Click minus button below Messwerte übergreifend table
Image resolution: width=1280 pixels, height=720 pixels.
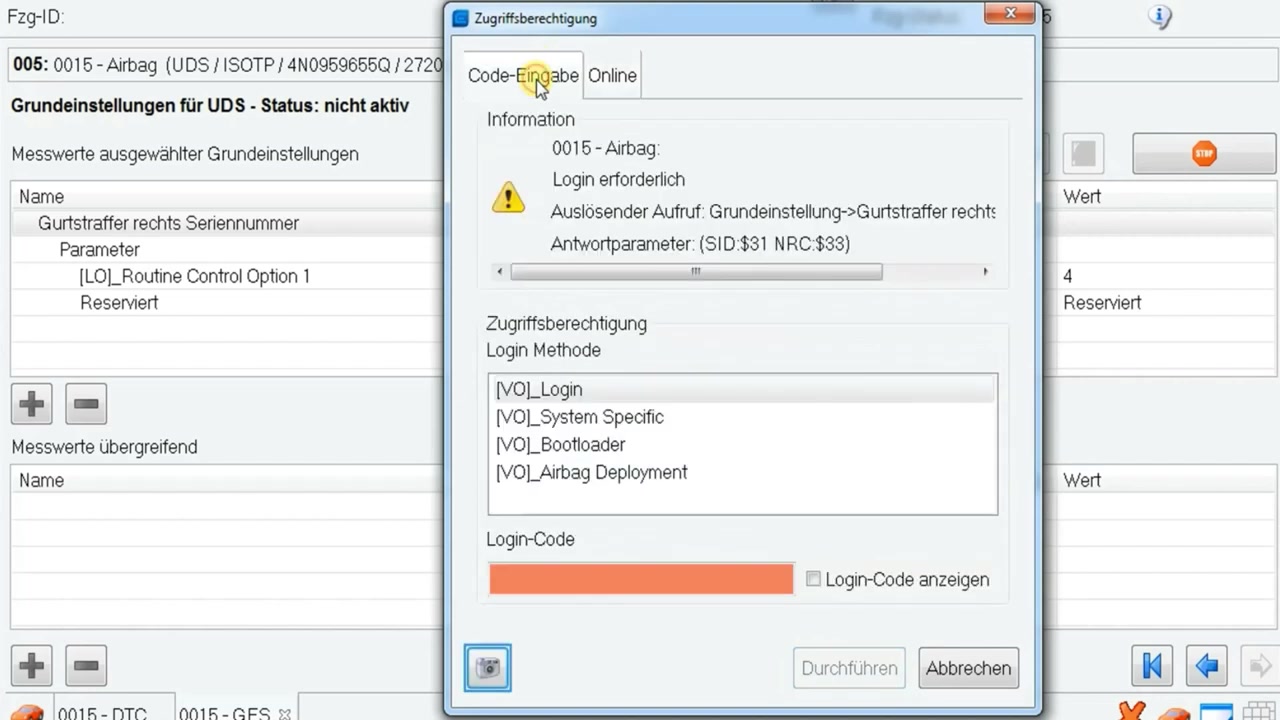point(86,666)
